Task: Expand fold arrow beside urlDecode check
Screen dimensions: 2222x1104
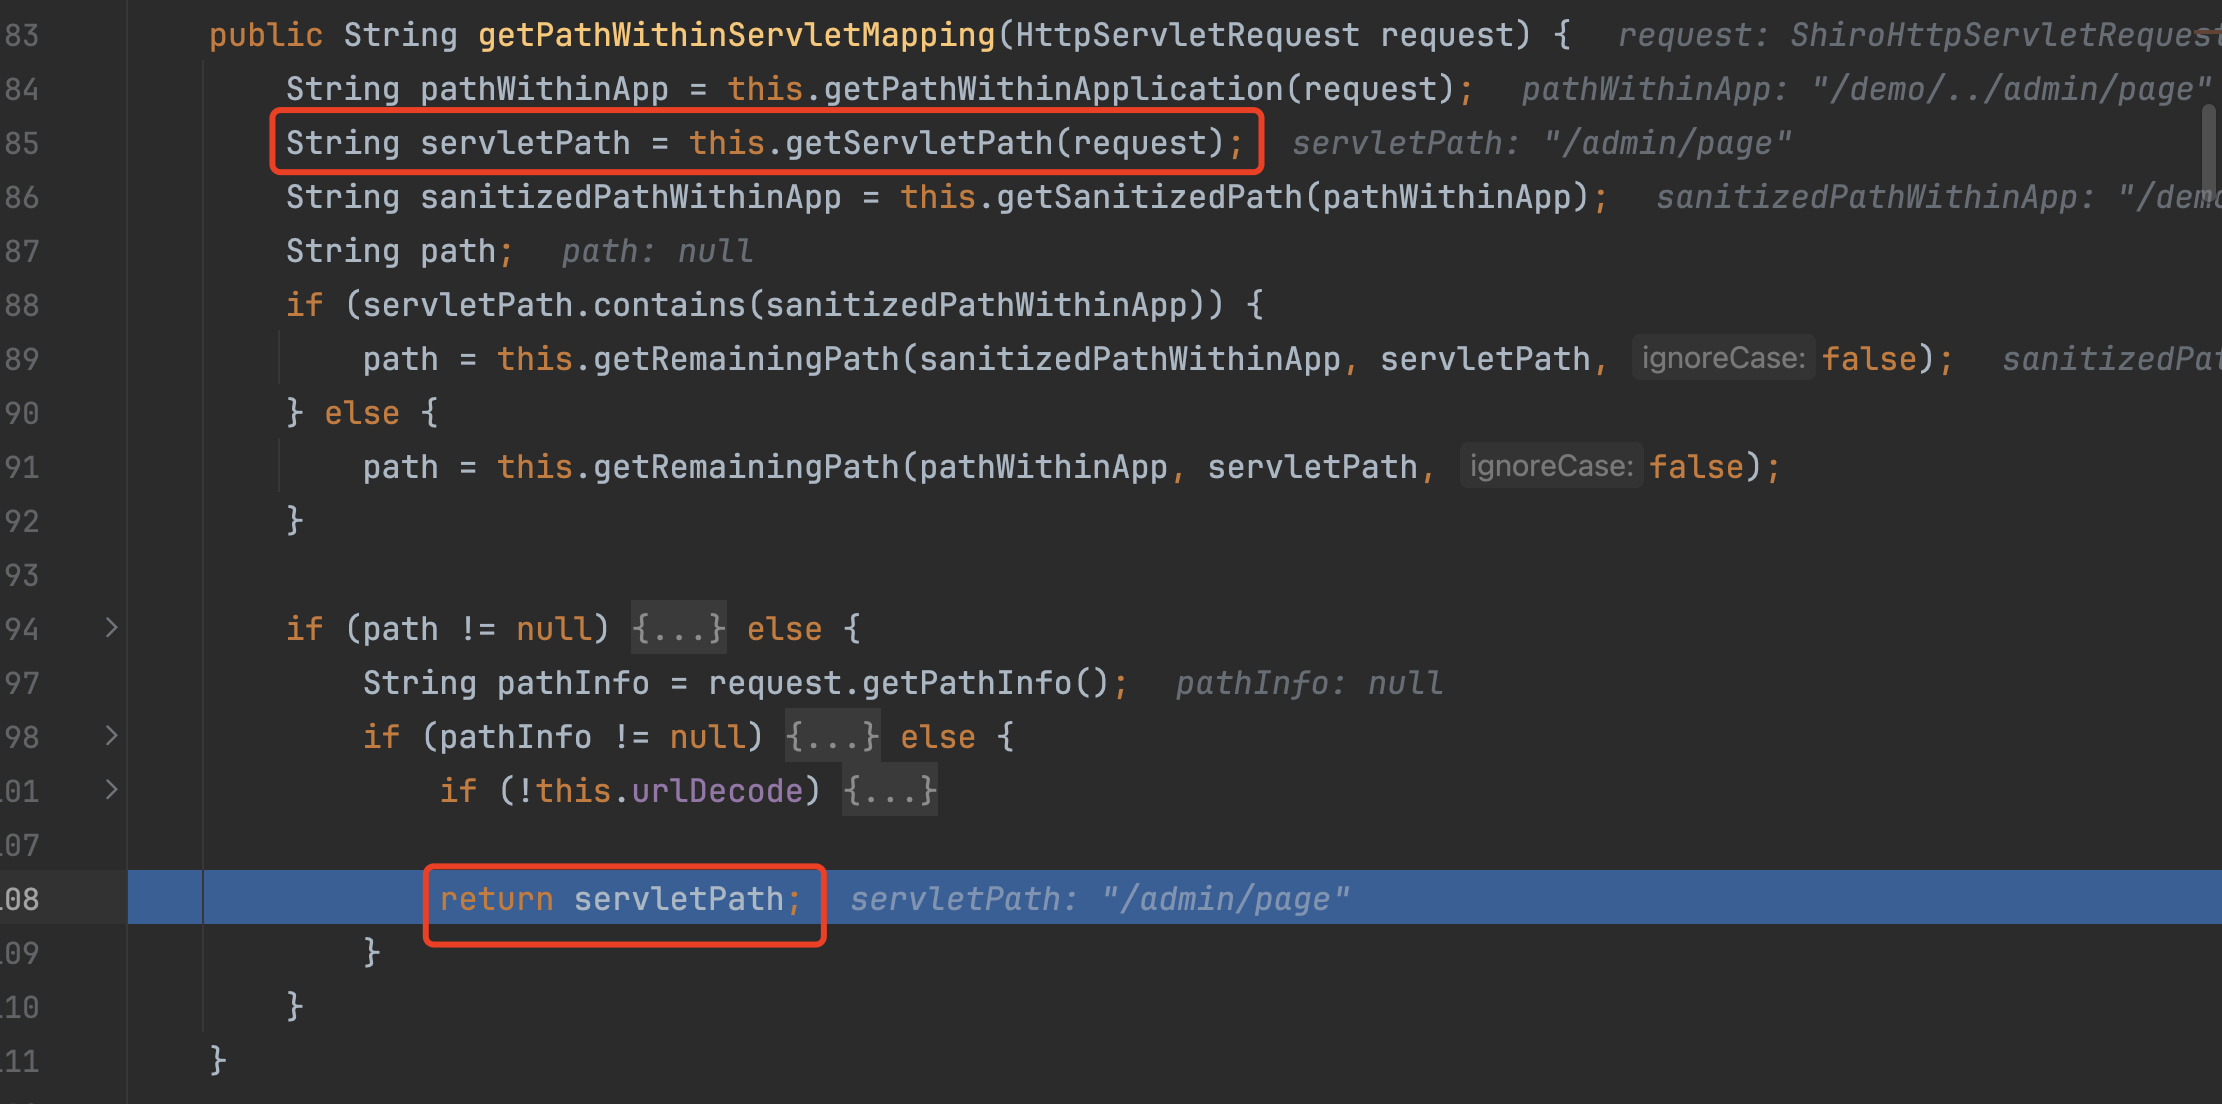Action: pos(111,790)
